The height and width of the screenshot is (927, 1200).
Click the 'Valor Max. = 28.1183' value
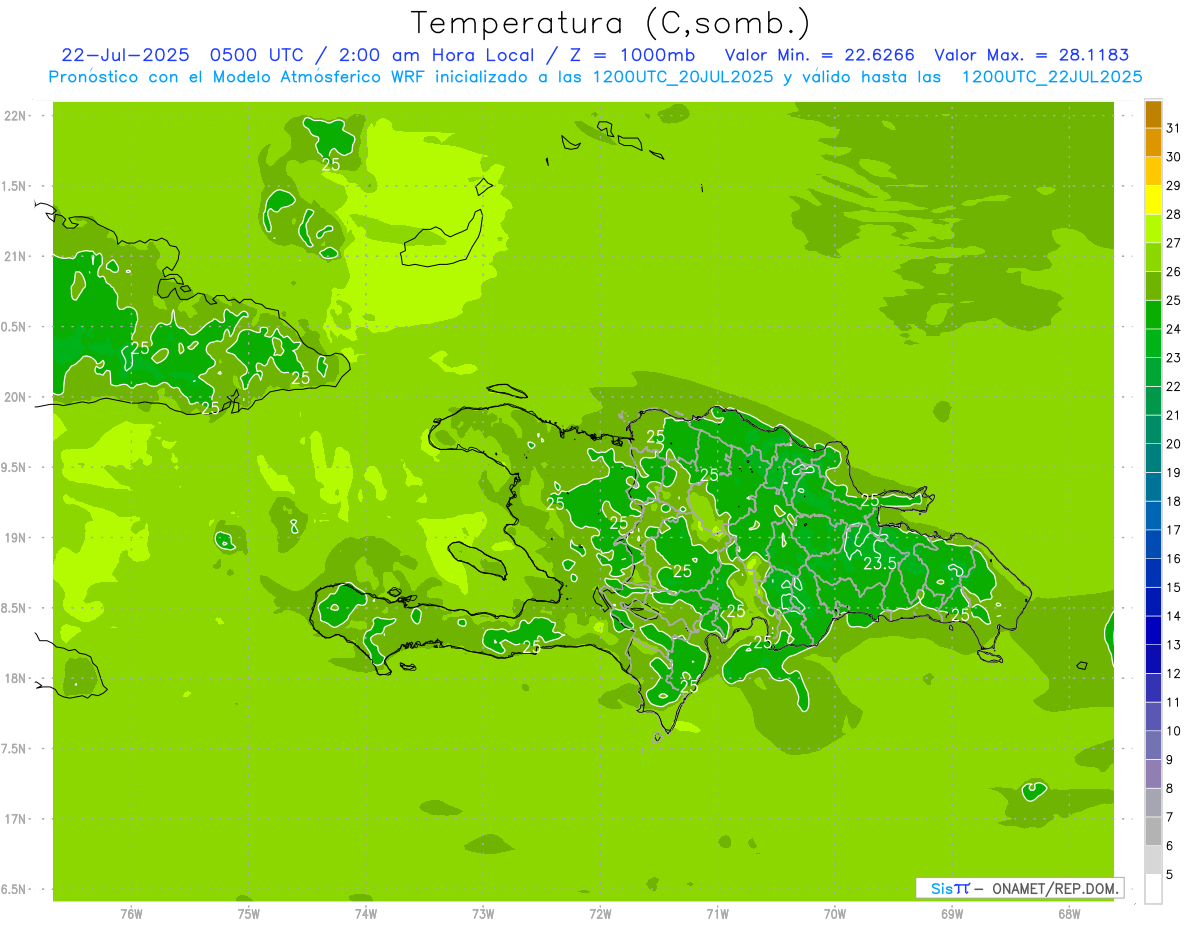pyautogui.click(x=1032, y=55)
